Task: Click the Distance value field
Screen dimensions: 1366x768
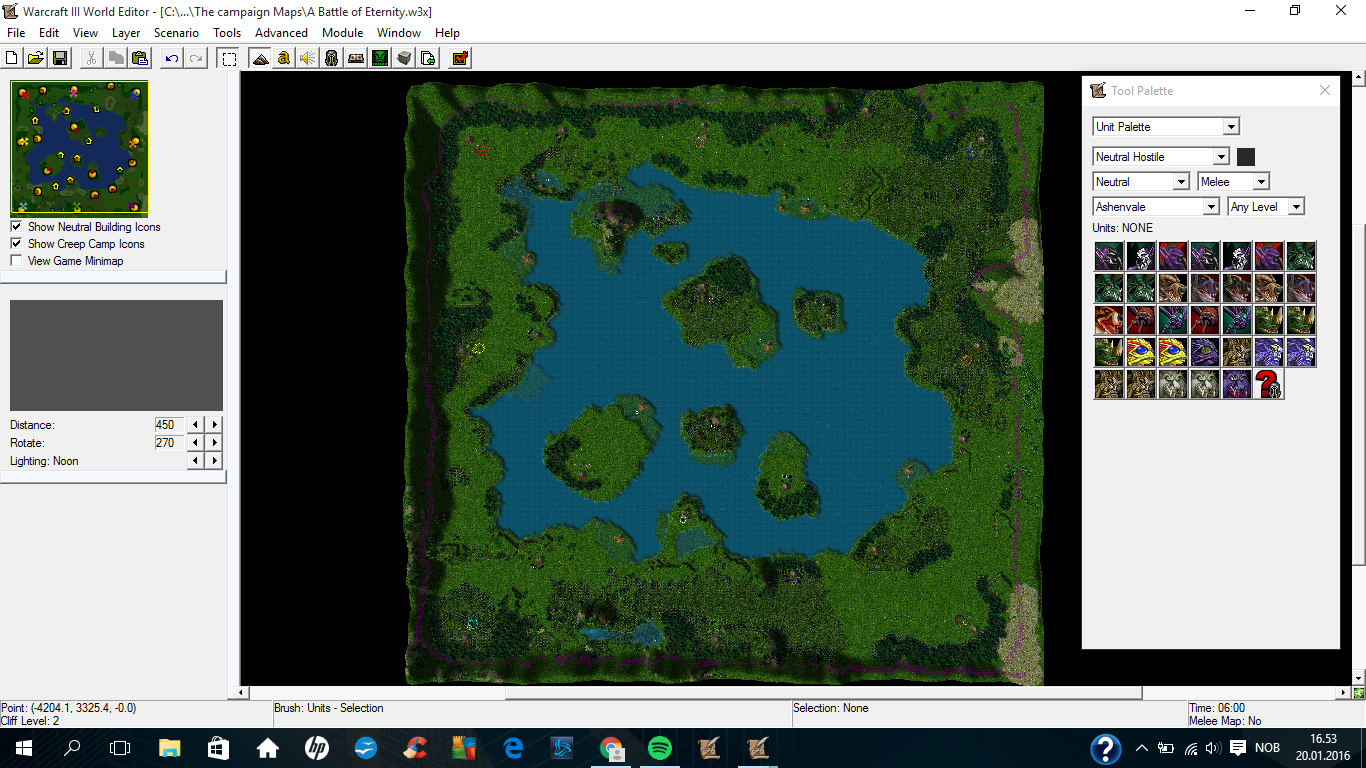Action: pos(170,425)
